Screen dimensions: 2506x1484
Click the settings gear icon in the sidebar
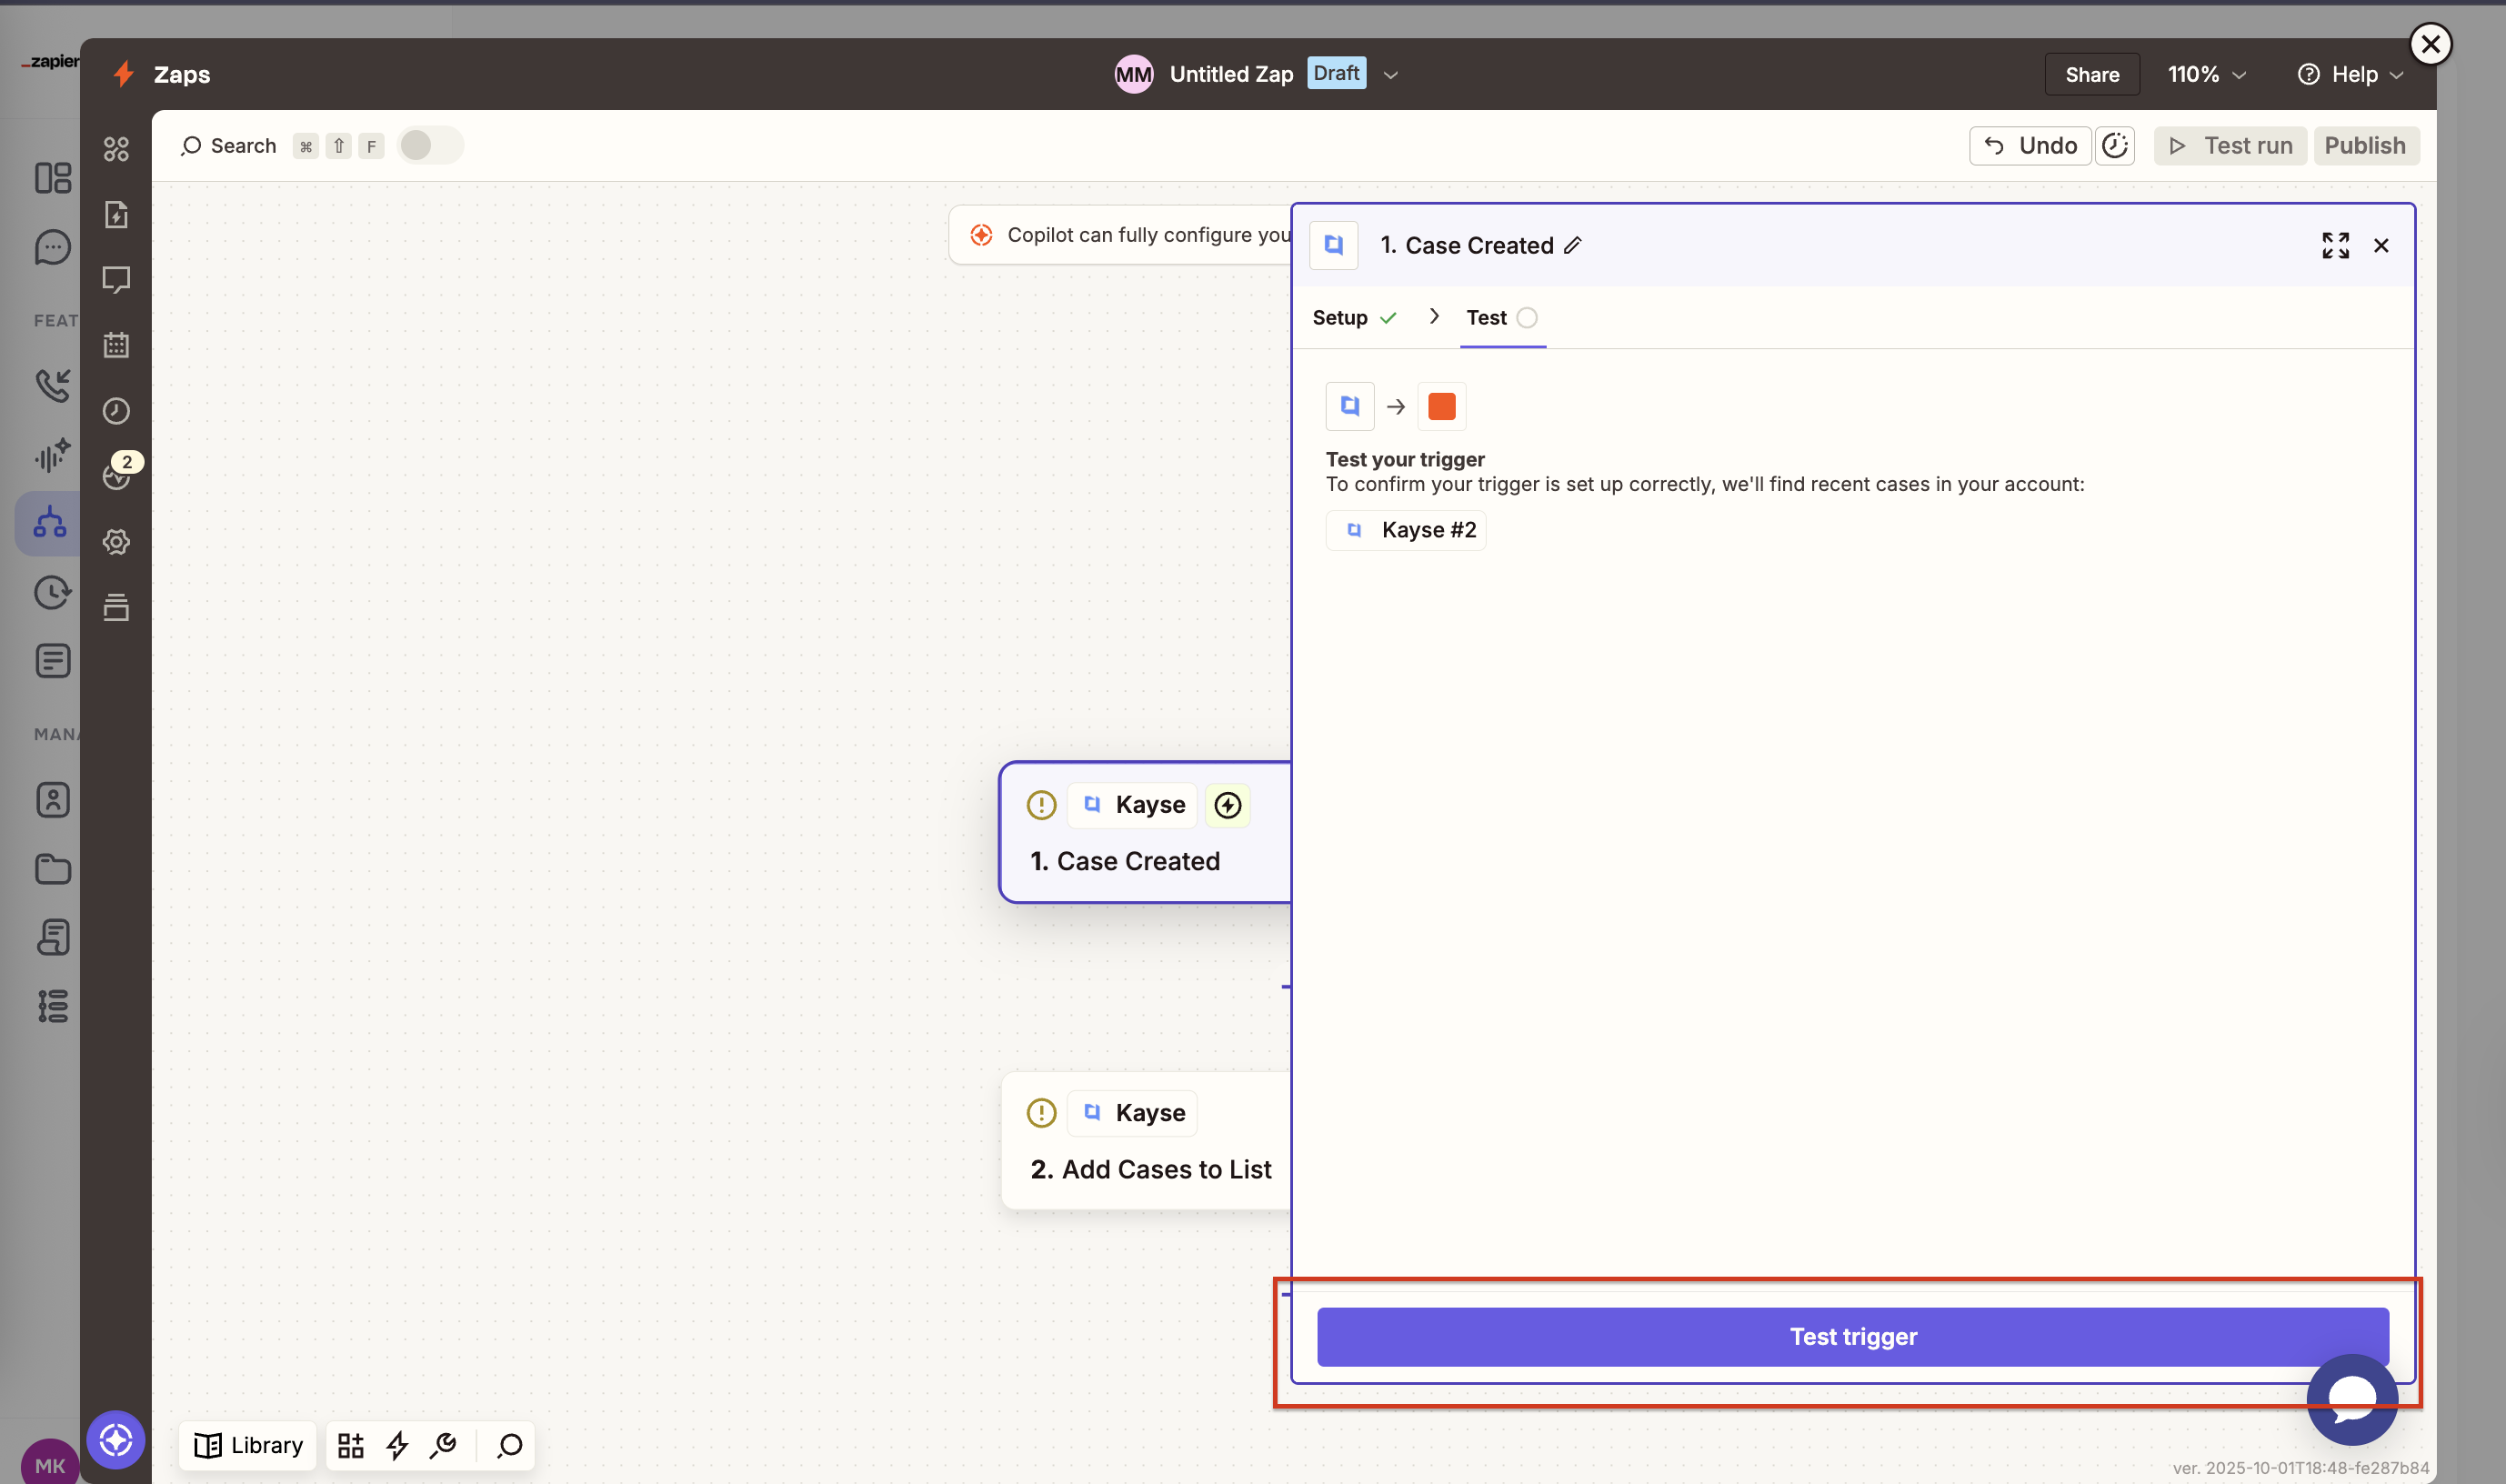tap(117, 542)
